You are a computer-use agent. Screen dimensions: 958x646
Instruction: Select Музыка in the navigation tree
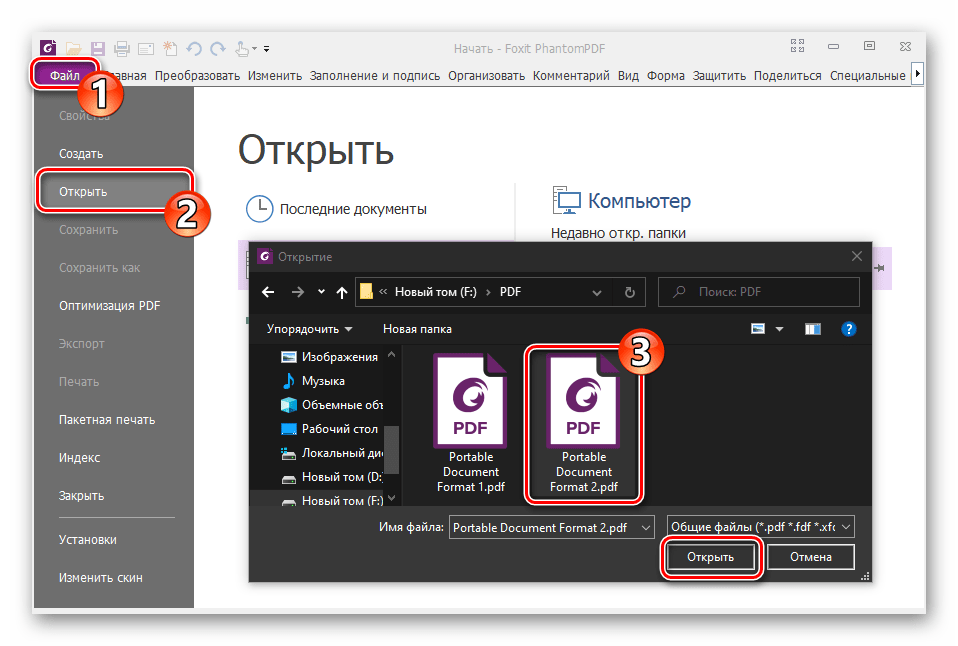323,381
